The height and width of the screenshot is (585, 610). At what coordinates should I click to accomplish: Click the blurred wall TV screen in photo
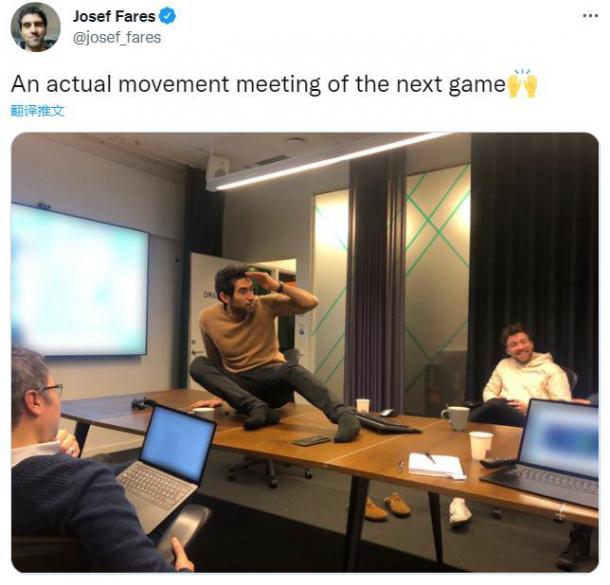coord(79,279)
